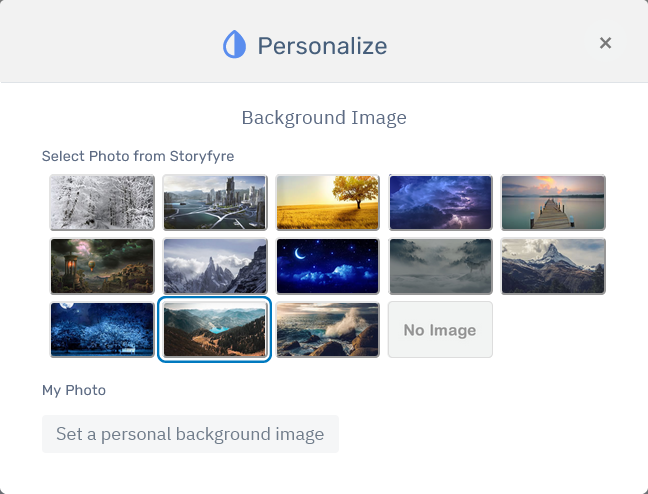Pick the golden field with tree photo
Viewport: 648px width, 494px height.
tap(328, 203)
